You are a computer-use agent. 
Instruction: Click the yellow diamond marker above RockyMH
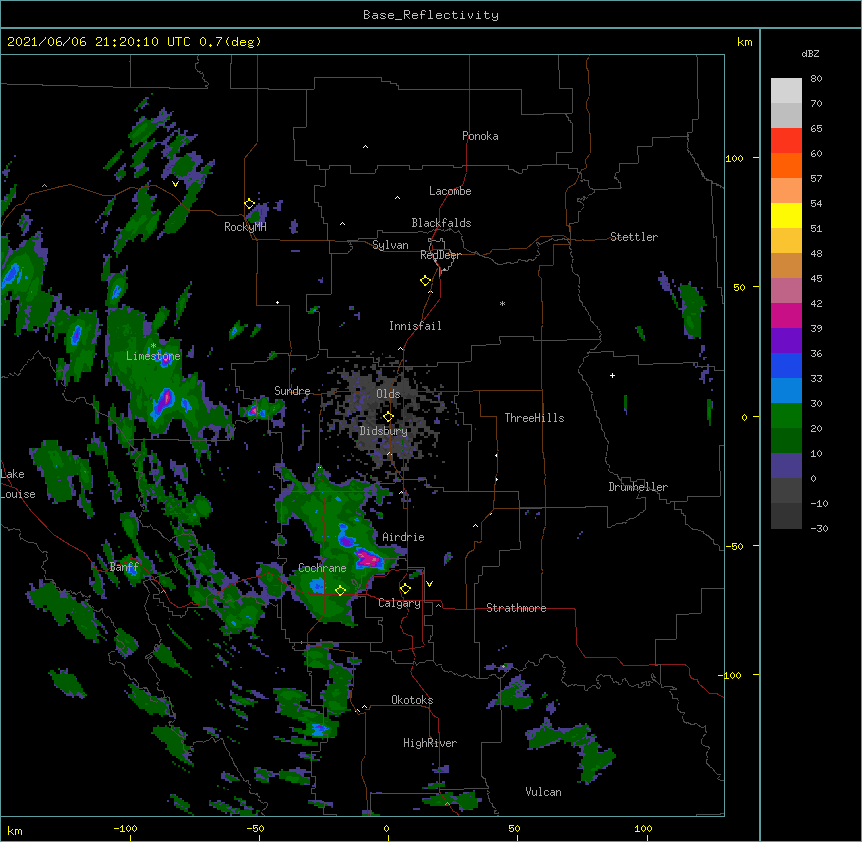[x=249, y=204]
